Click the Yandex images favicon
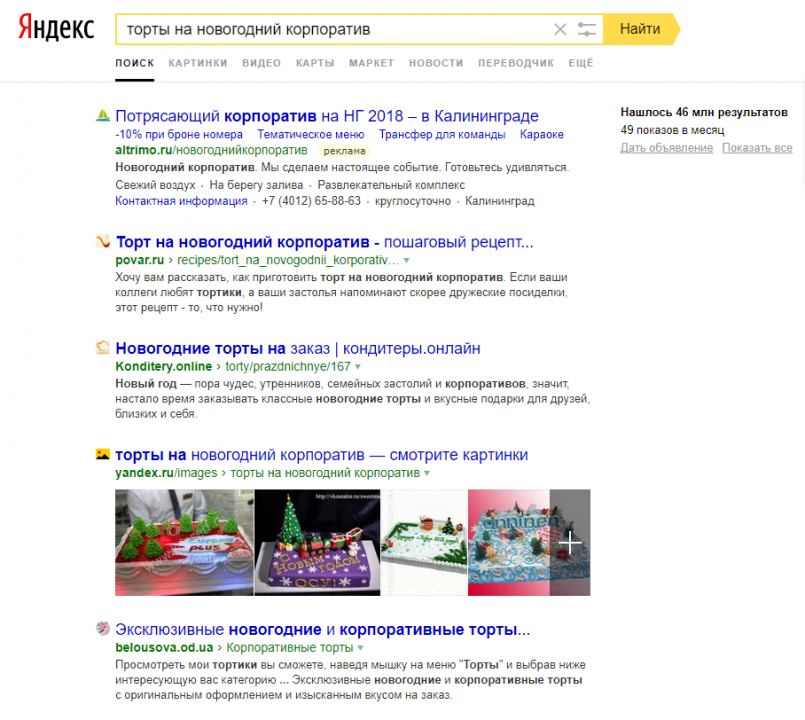 click(x=103, y=454)
